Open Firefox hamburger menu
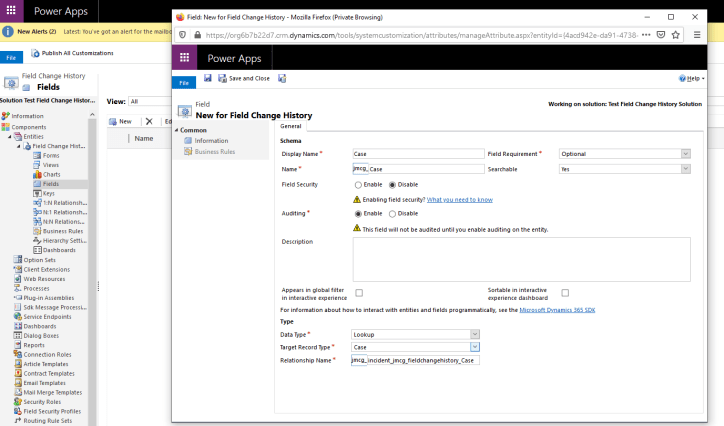Viewport: 724px width, 426px height. 698,34
